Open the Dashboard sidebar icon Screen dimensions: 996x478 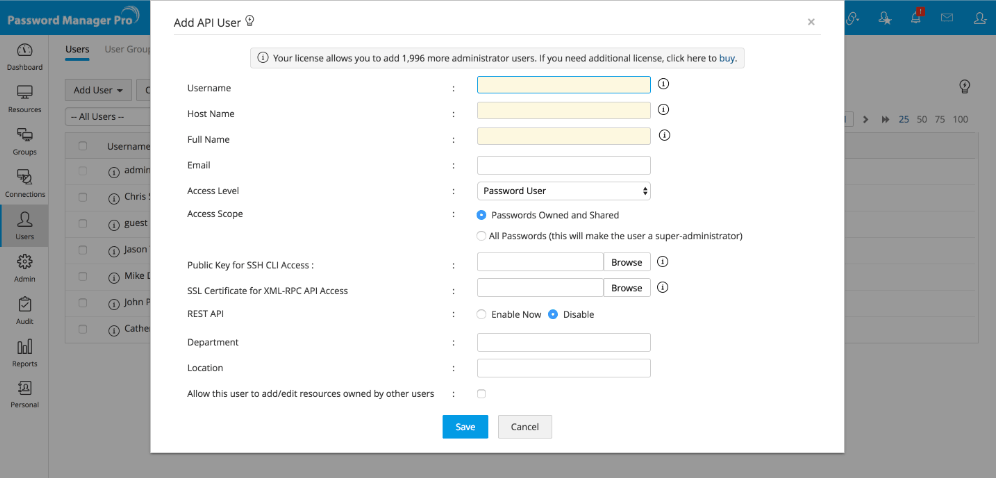25,56
